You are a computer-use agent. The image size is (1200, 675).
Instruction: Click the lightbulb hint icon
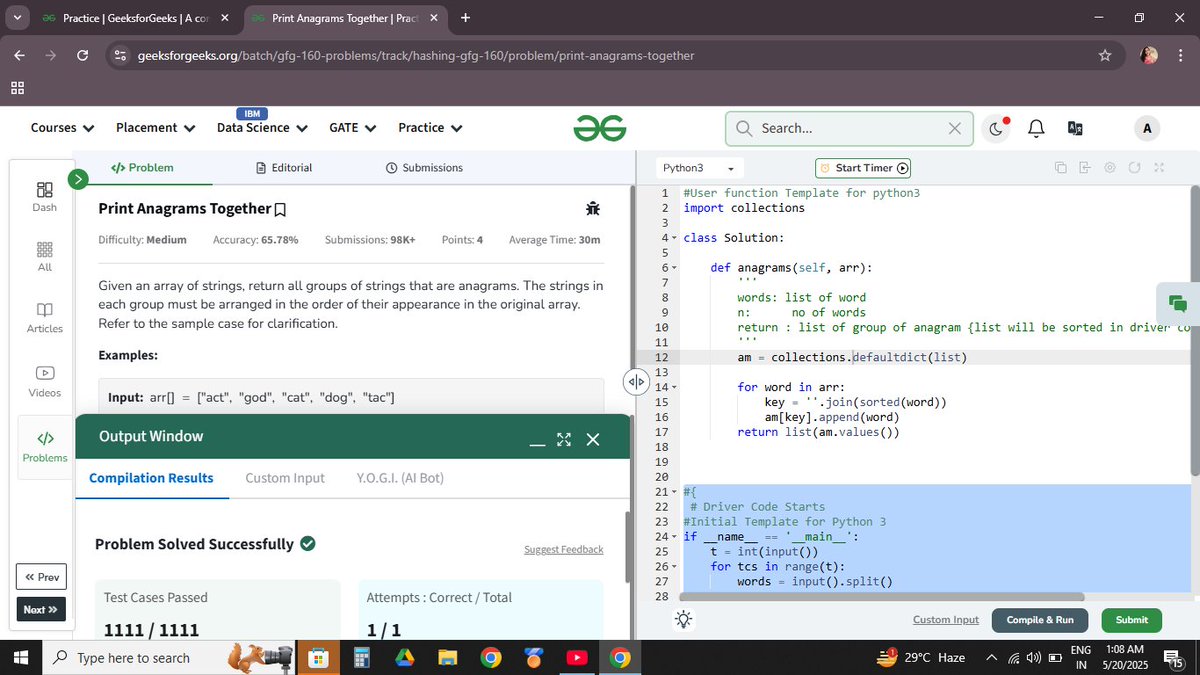coord(684,619)
